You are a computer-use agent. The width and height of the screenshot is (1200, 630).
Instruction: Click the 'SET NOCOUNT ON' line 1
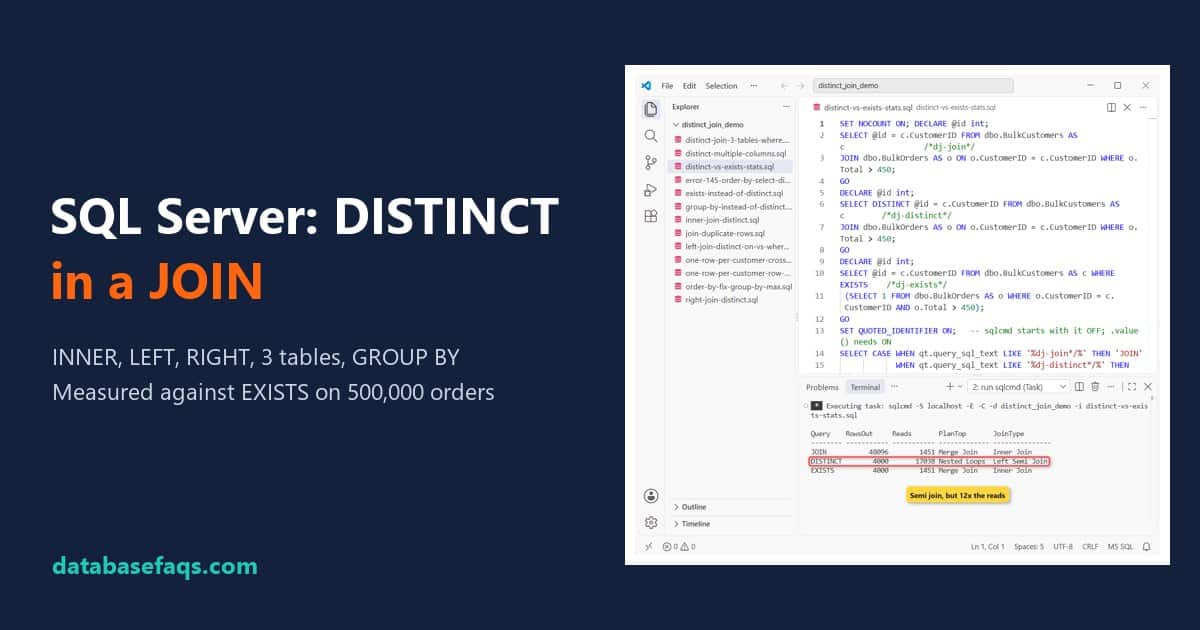click(x=915, y=123)
